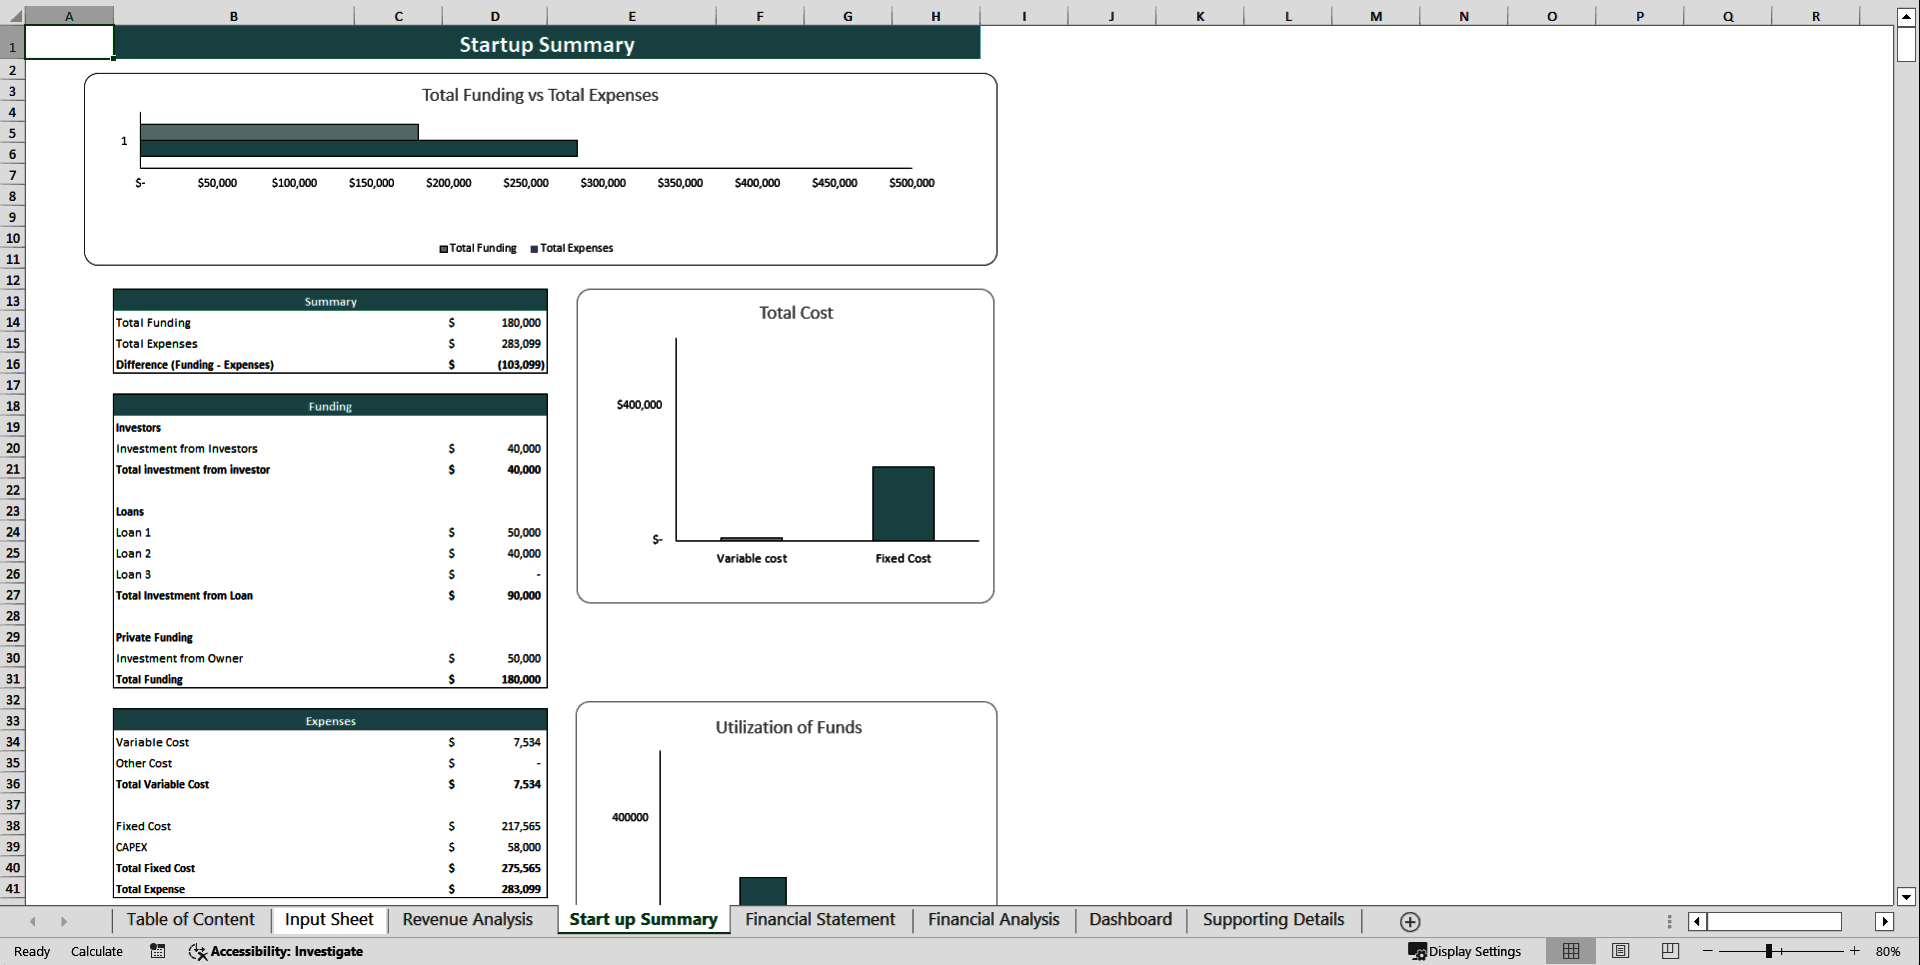Image resolution: width=1920 pixels, height=965 pixels.
Task: Switch to Page Layout view
Action: pos(1620,951)
